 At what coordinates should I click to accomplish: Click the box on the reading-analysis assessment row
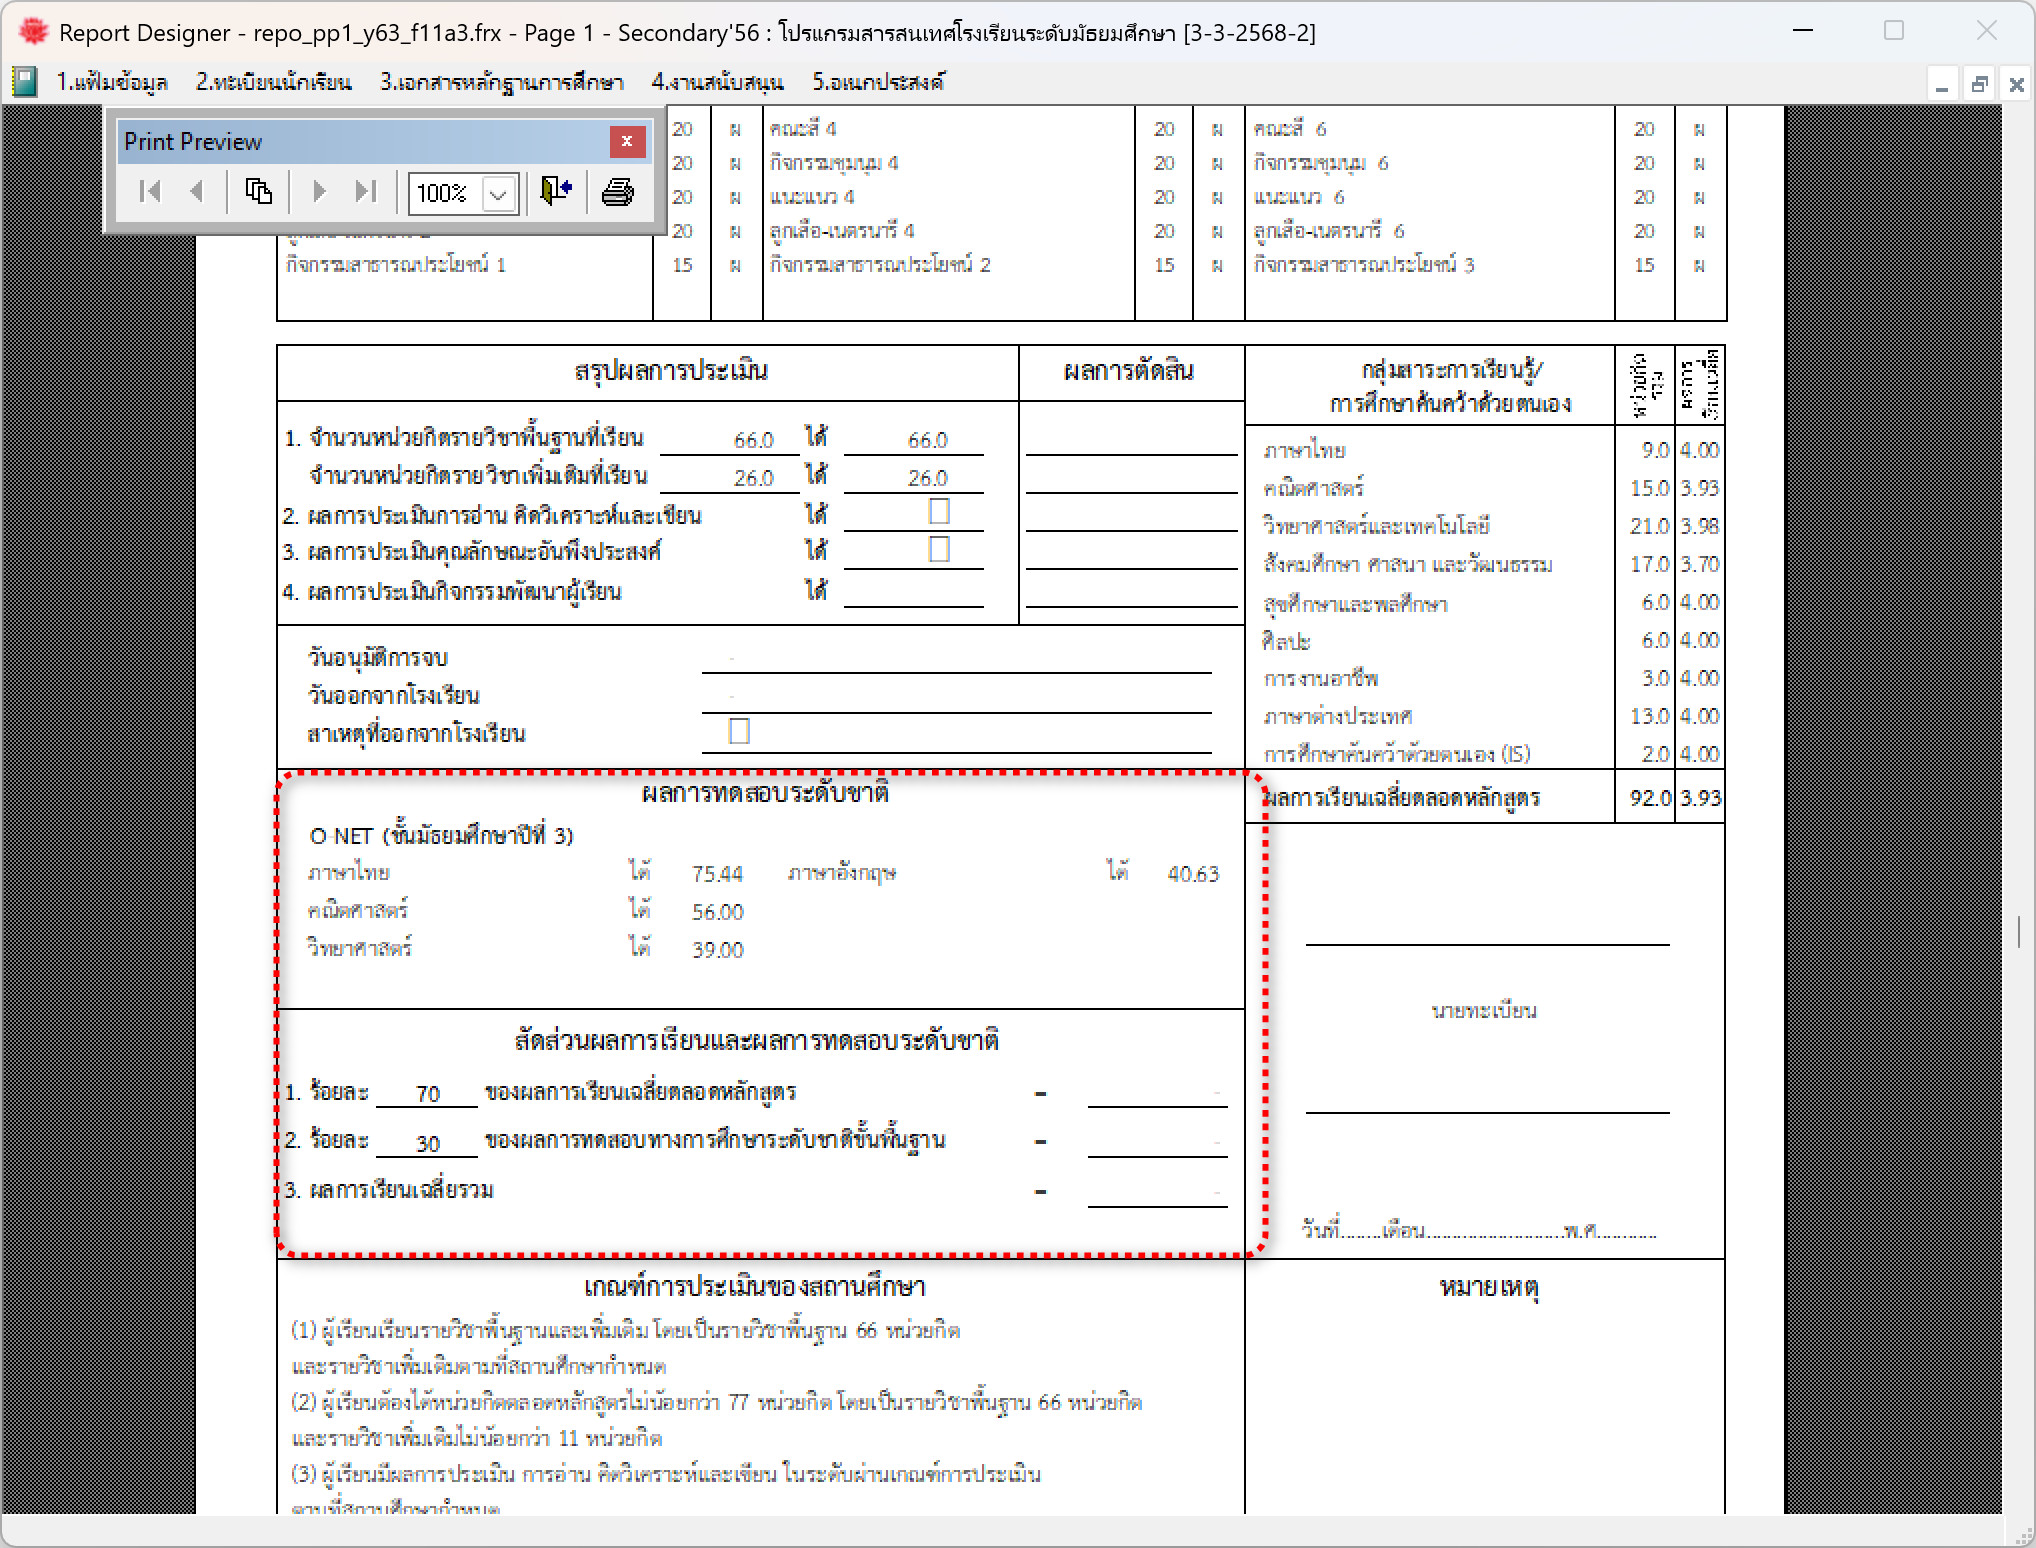(x=938, y=511)
